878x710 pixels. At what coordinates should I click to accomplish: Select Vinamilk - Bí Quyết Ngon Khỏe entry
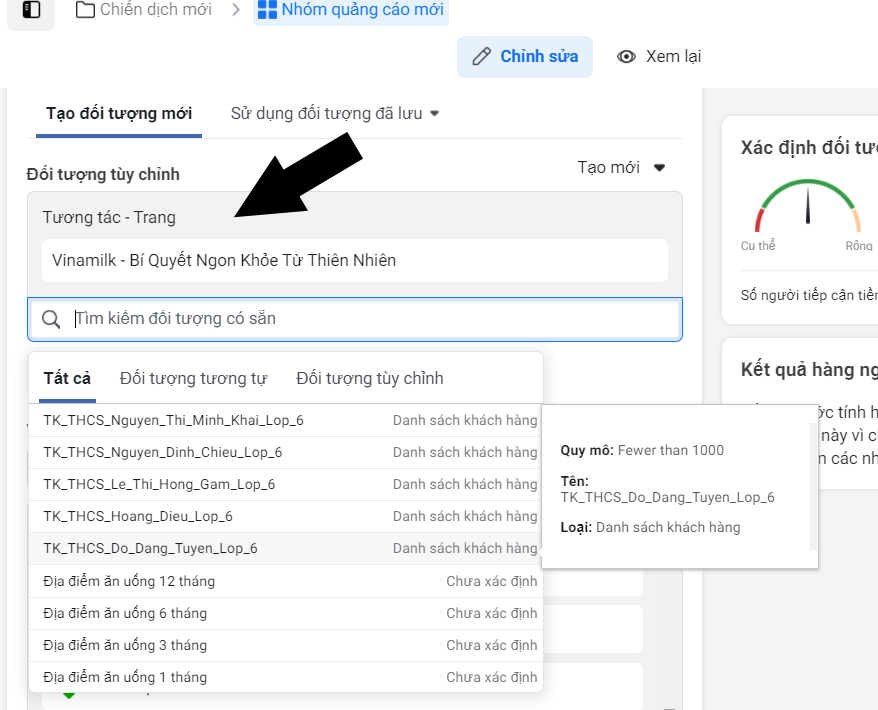click(354, 260)
